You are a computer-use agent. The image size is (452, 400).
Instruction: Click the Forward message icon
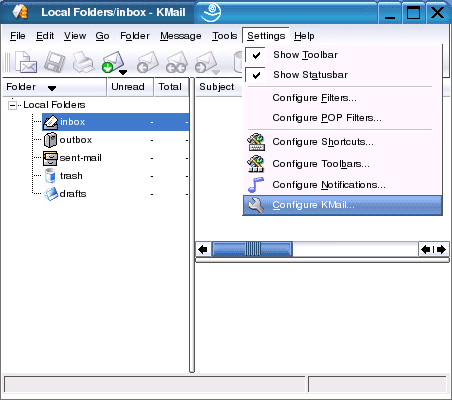[206, 62]
